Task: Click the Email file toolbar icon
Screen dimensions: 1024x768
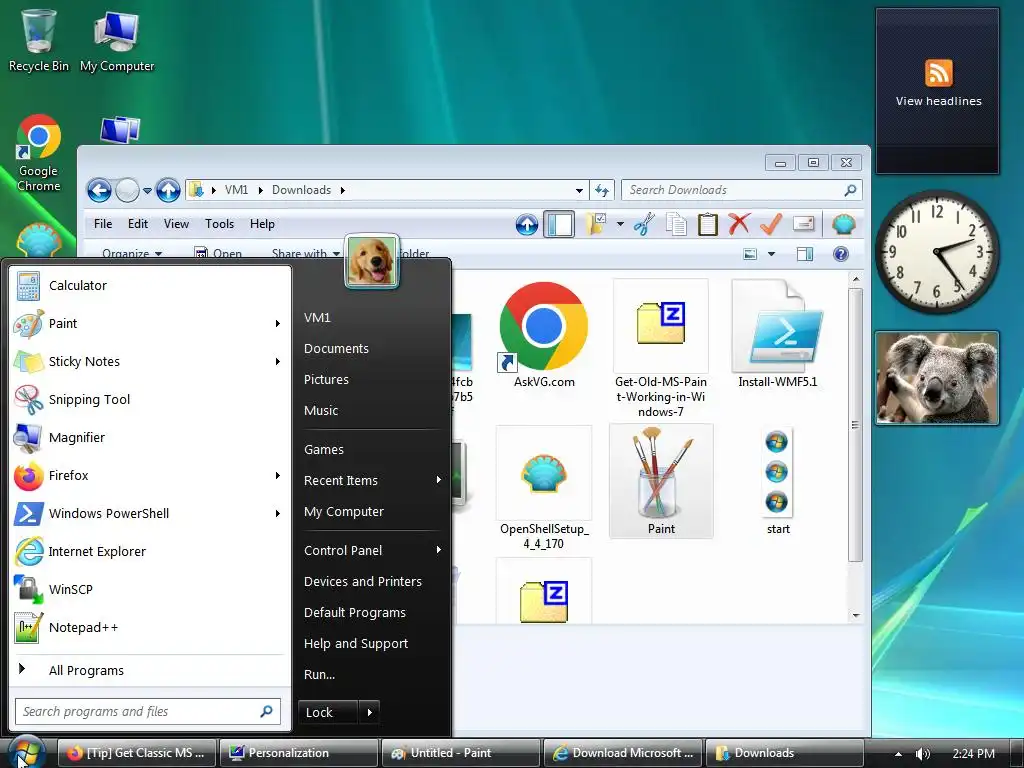Action: (x=803, y=224)
